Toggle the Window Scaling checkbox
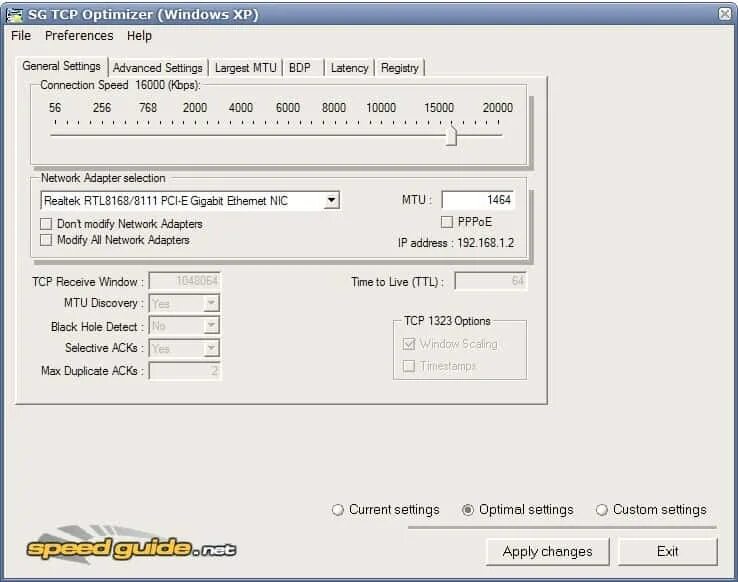Screen dimensions: 738x582 point(409,344)
